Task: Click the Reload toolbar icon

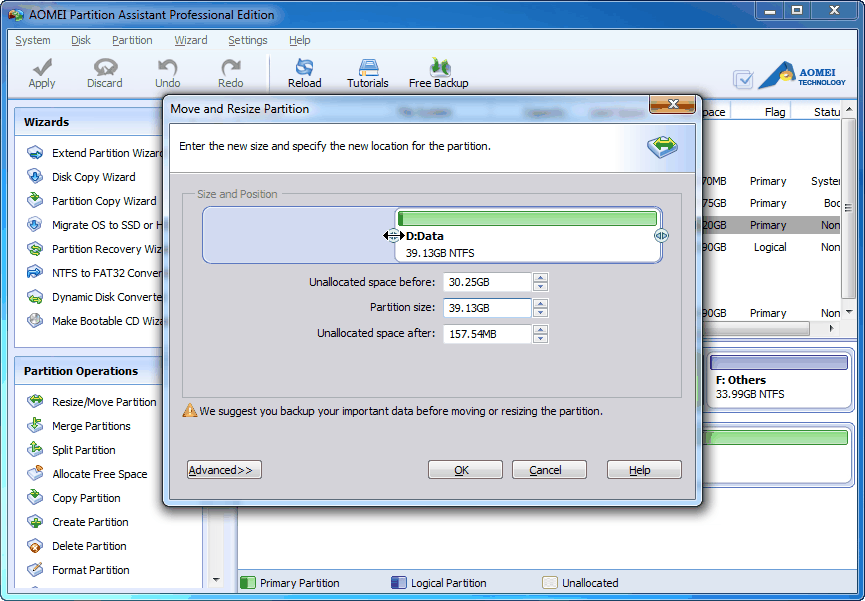Action: point(304,67)
